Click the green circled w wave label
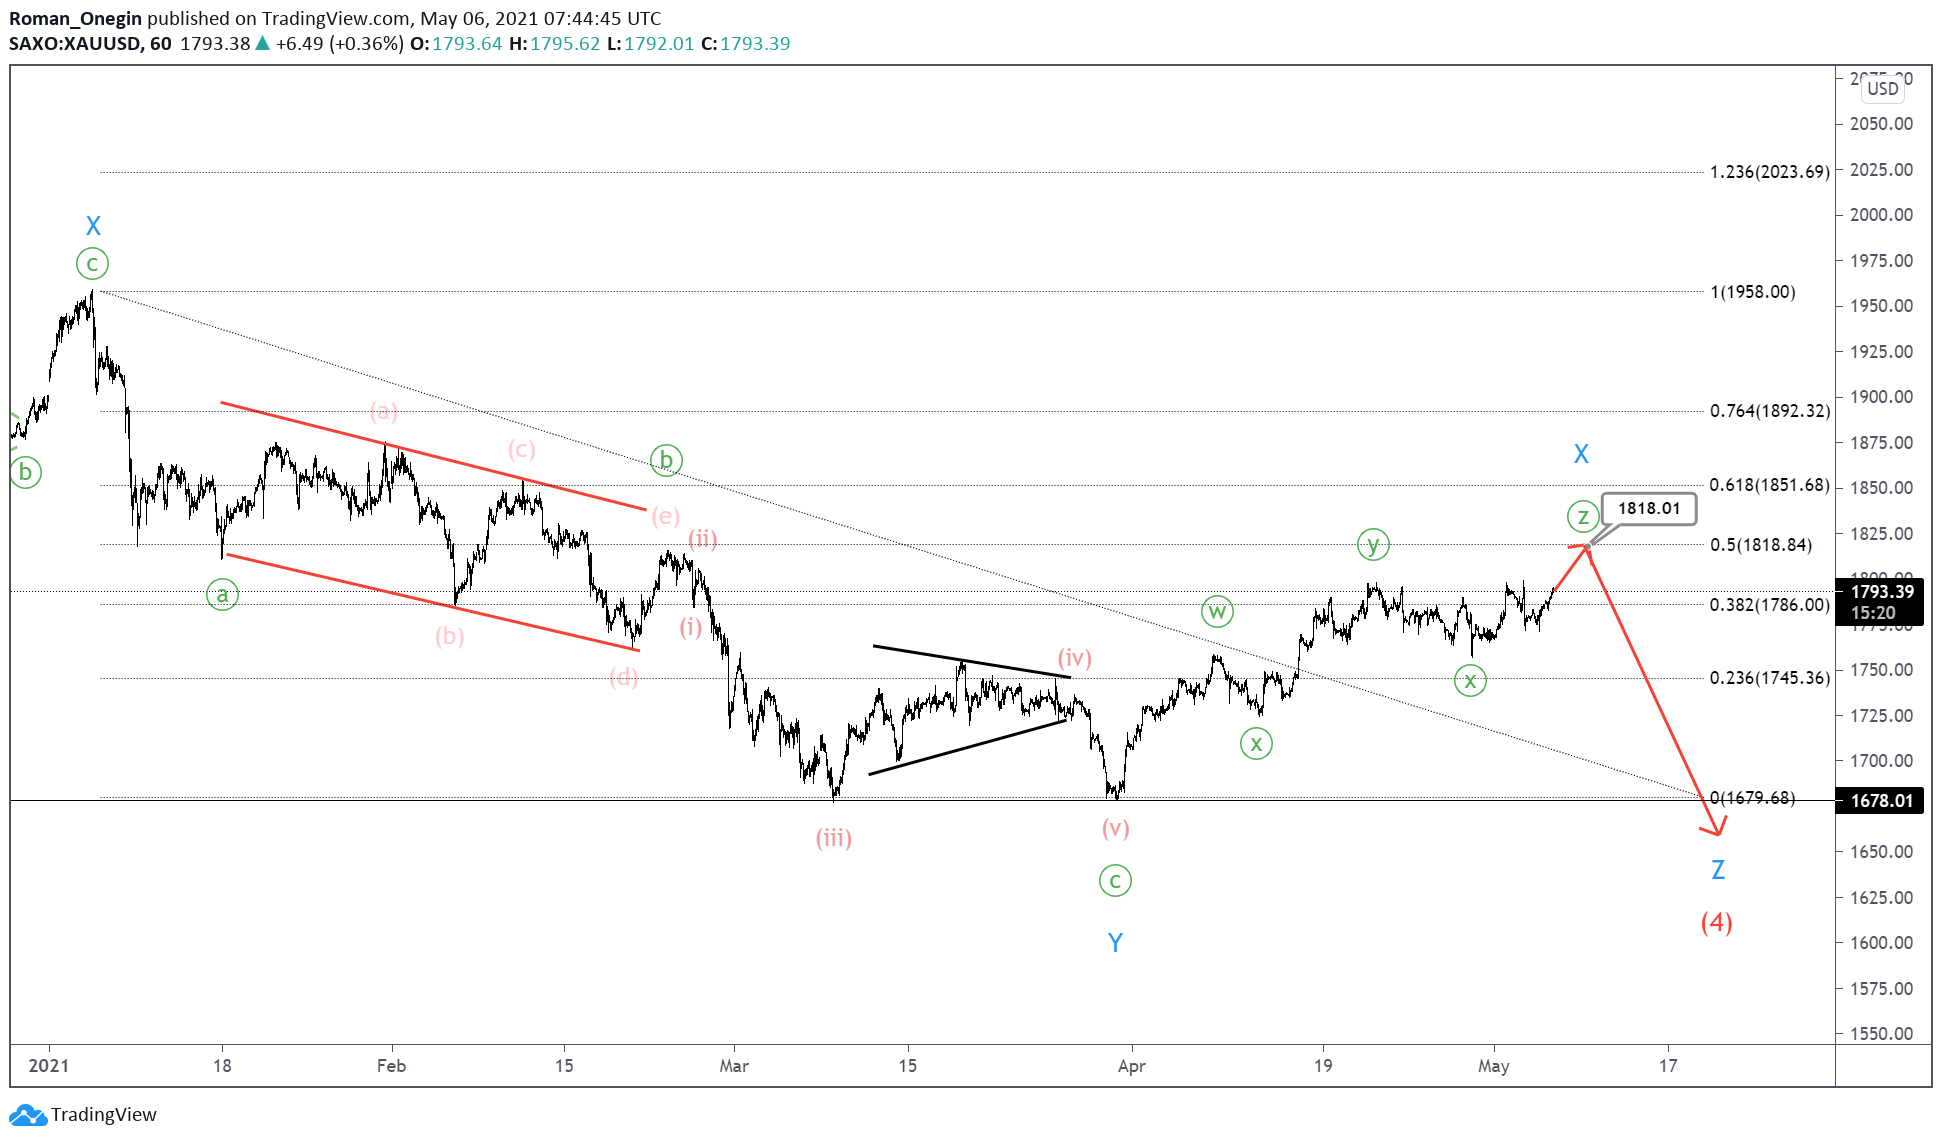 tap(1216, 611)
